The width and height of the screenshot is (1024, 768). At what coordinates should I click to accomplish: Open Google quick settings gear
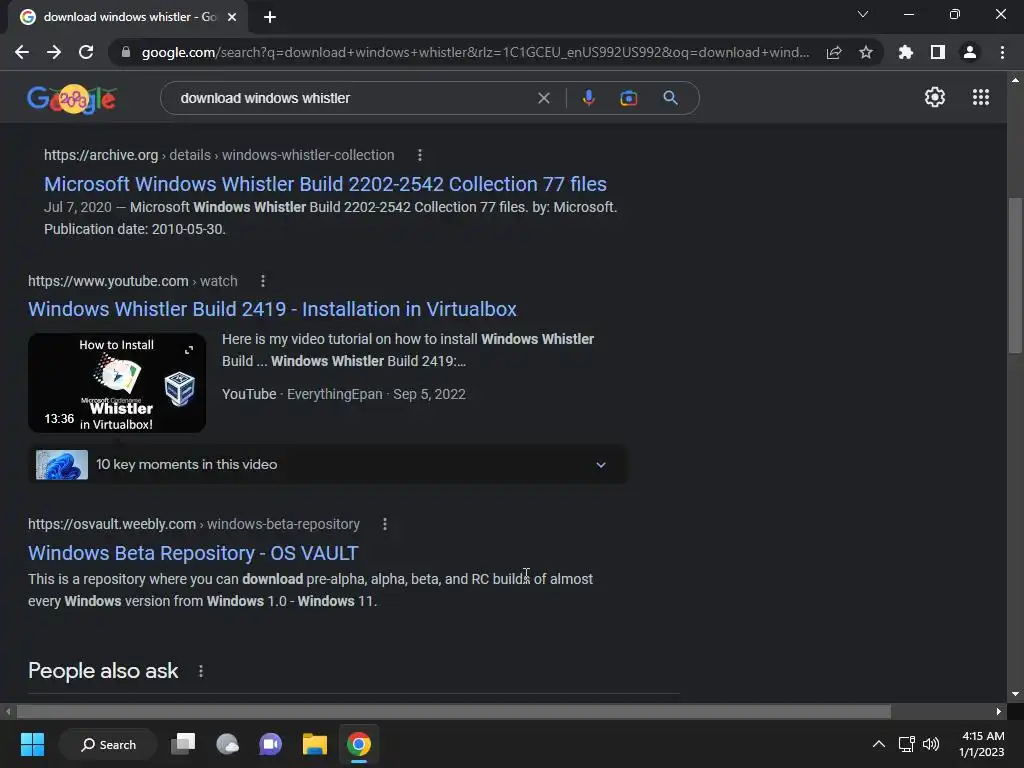point(935,97)
